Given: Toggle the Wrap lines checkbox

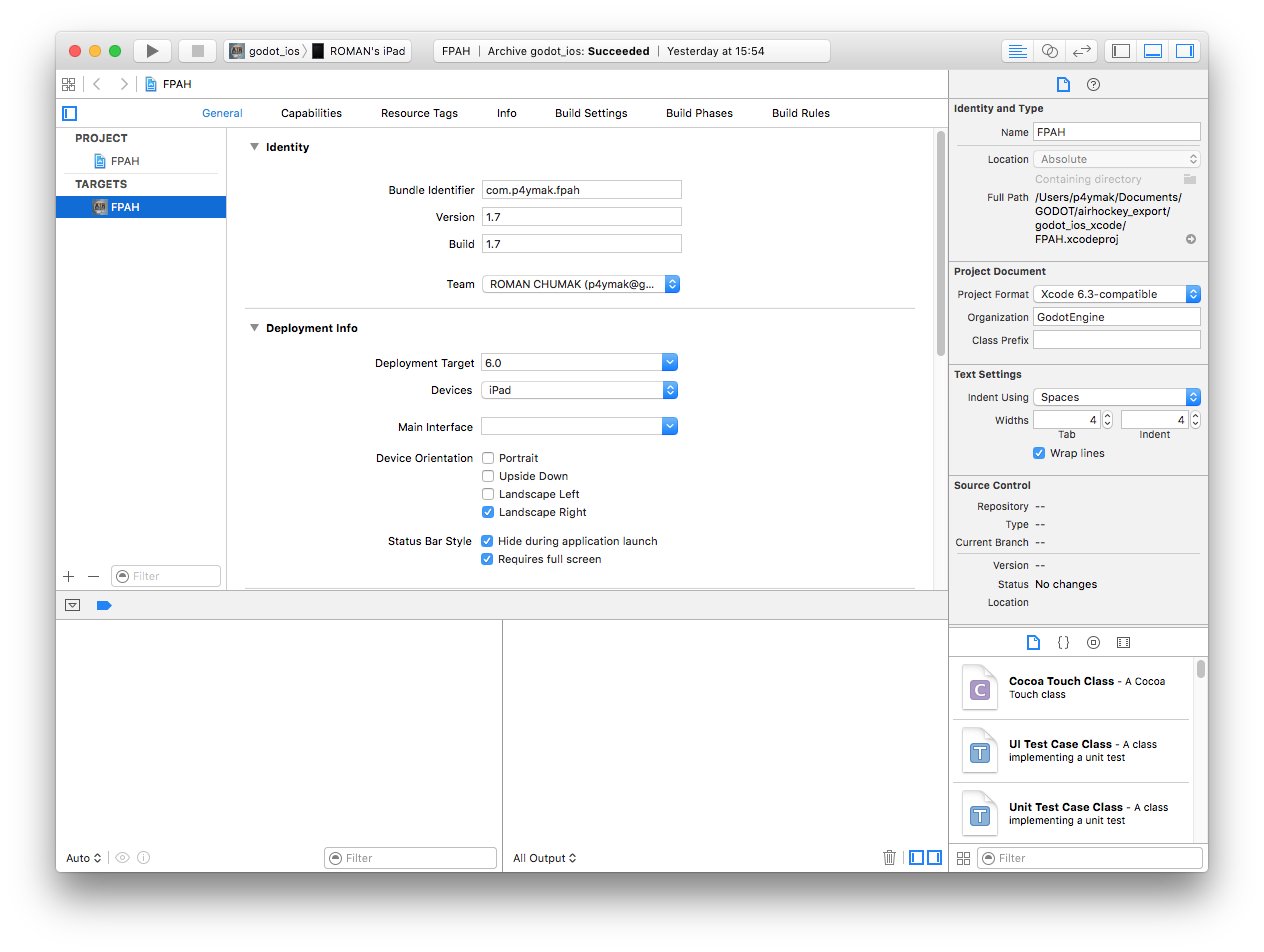Looking at the screenshot, I should 1039,453.
